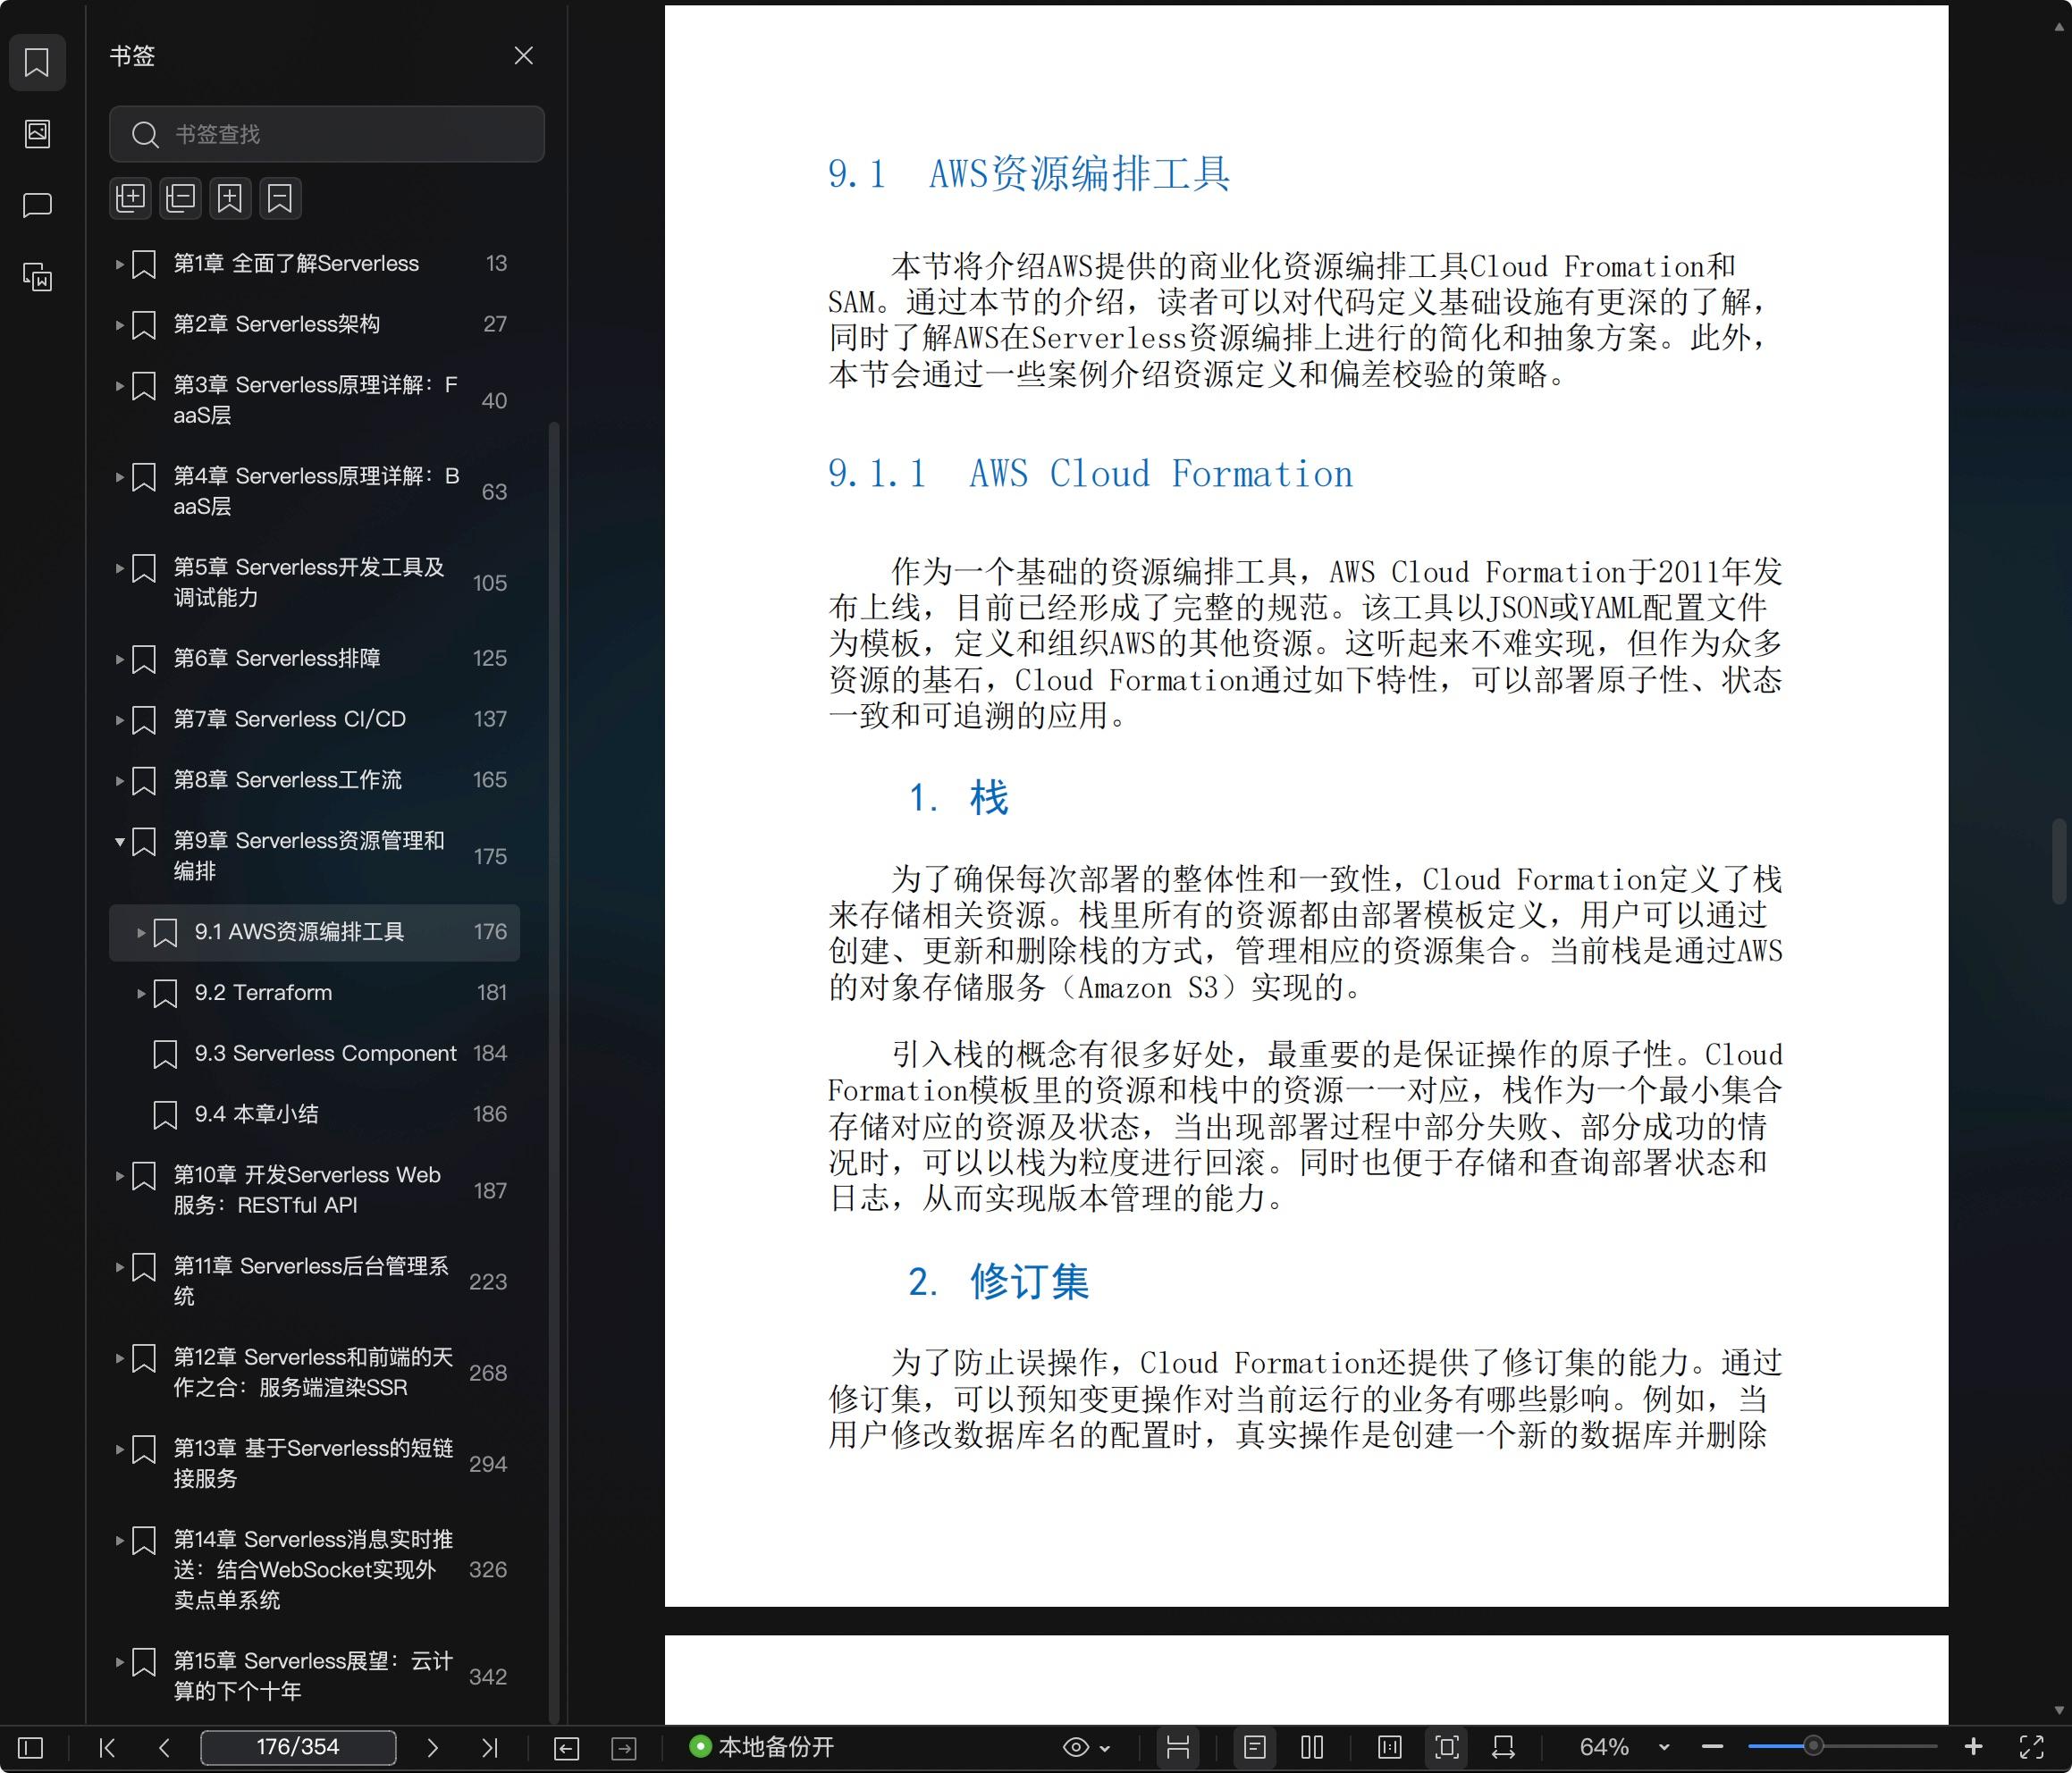Toggle continuous scrolling mode
This screenshot has height=1773, width=2072.
tap(1178, 1747)
